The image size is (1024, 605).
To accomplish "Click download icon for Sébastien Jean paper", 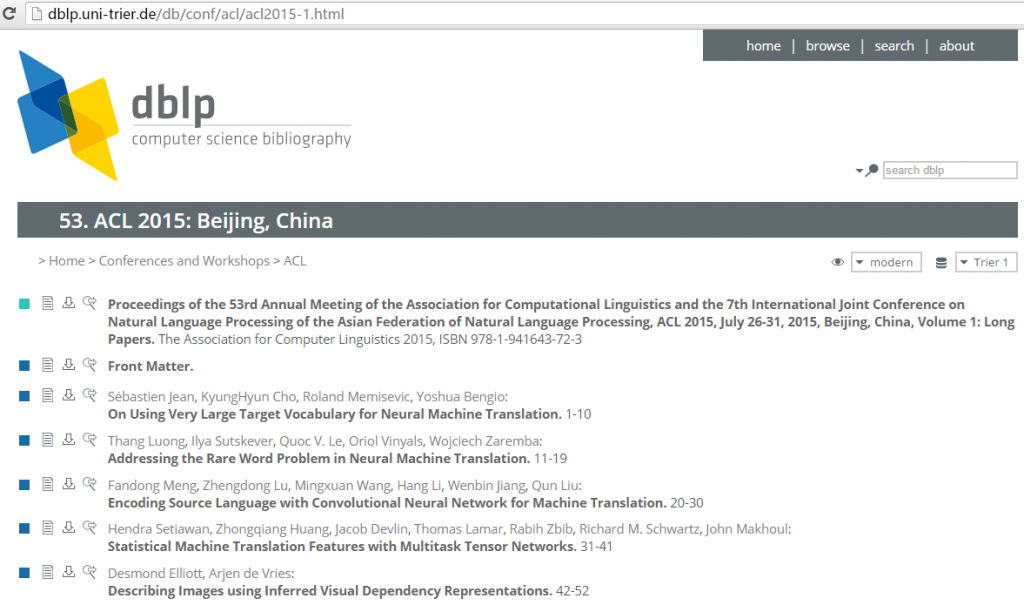I will 68,395.
